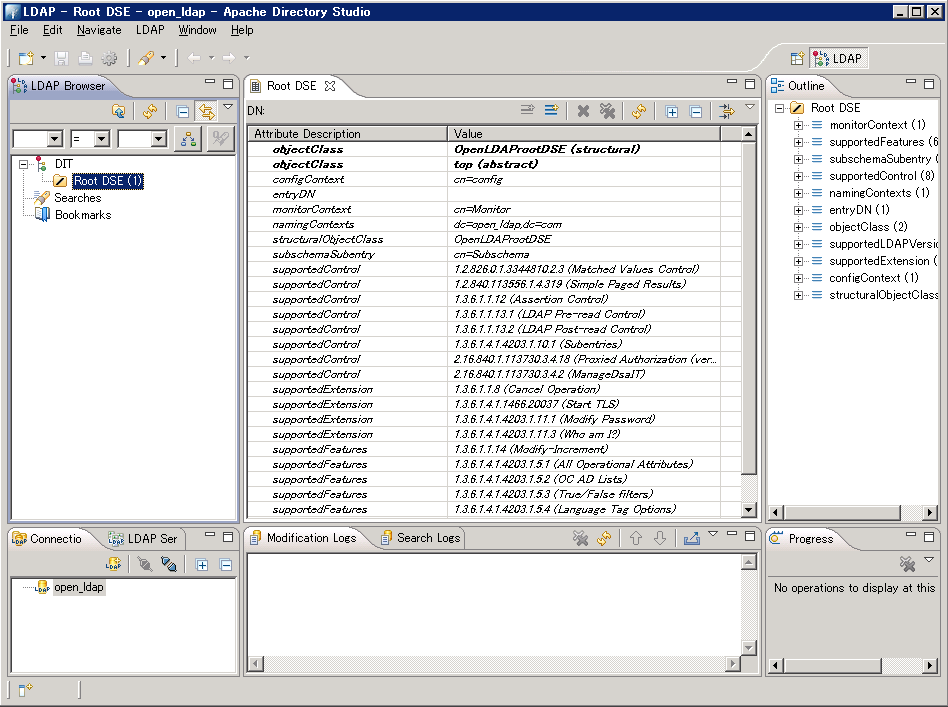The image size is (948, 707).
Task: Toggle Link with Editor in LDAP Browser
Action: click(207, 111)
